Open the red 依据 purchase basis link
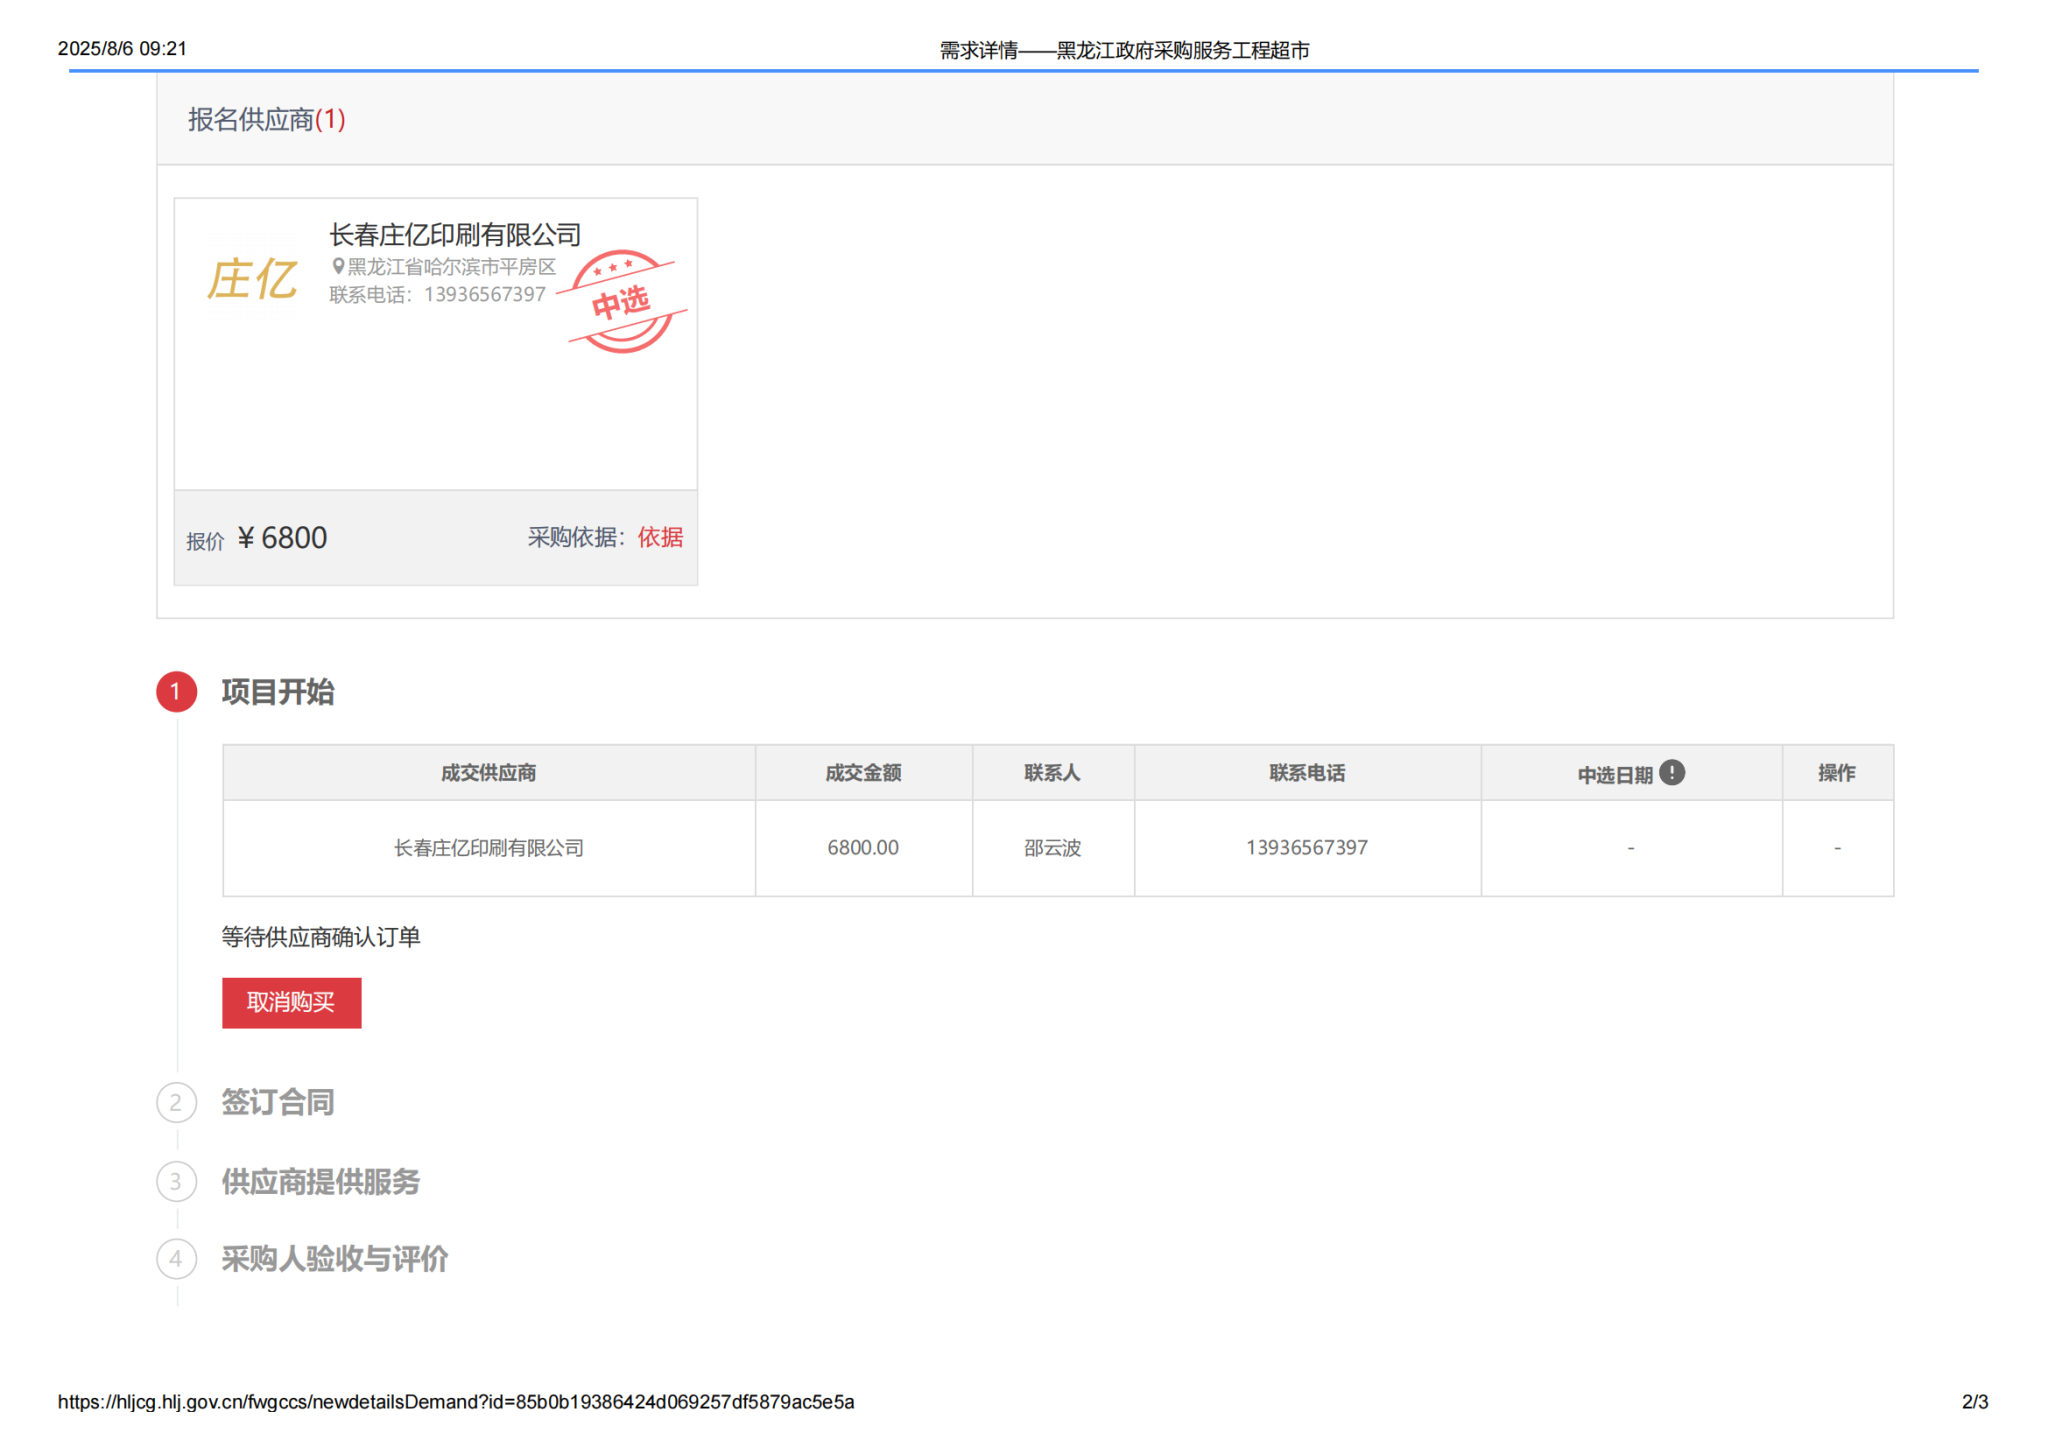2048x1447 pixels. tap(660, 537)
